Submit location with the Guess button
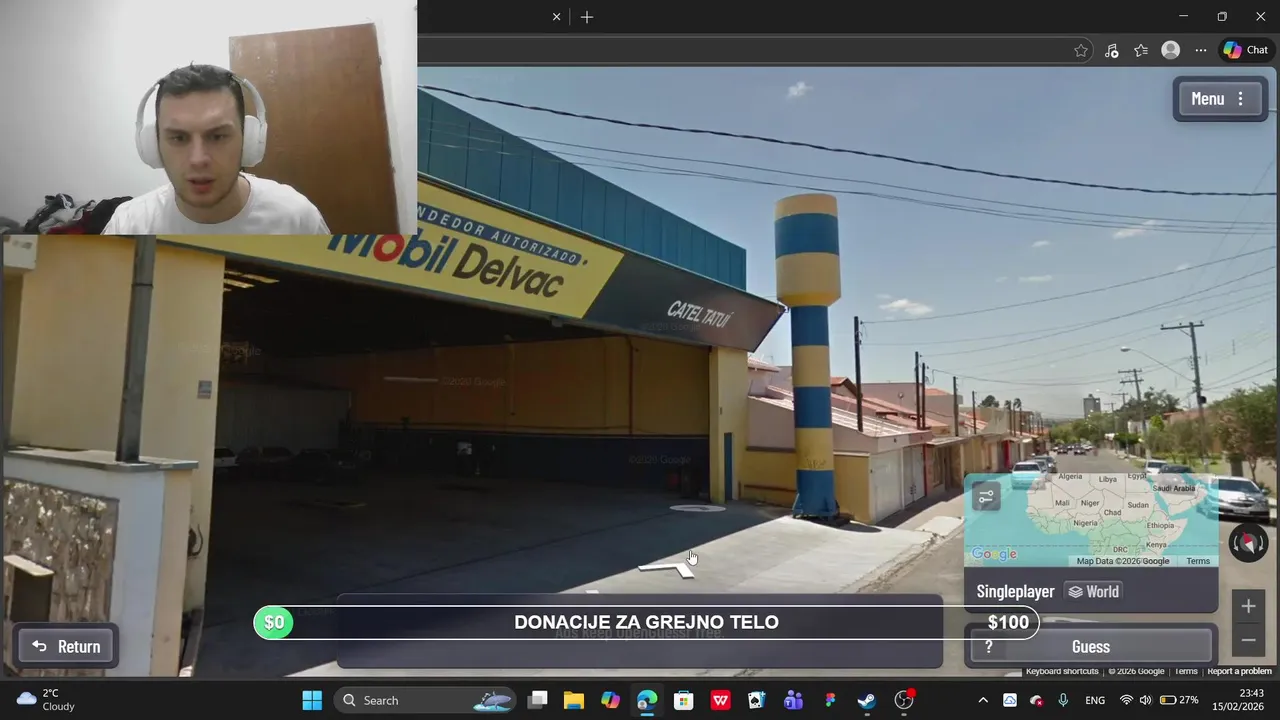This screenshot has width=1280, height=720. point(1091,646)
